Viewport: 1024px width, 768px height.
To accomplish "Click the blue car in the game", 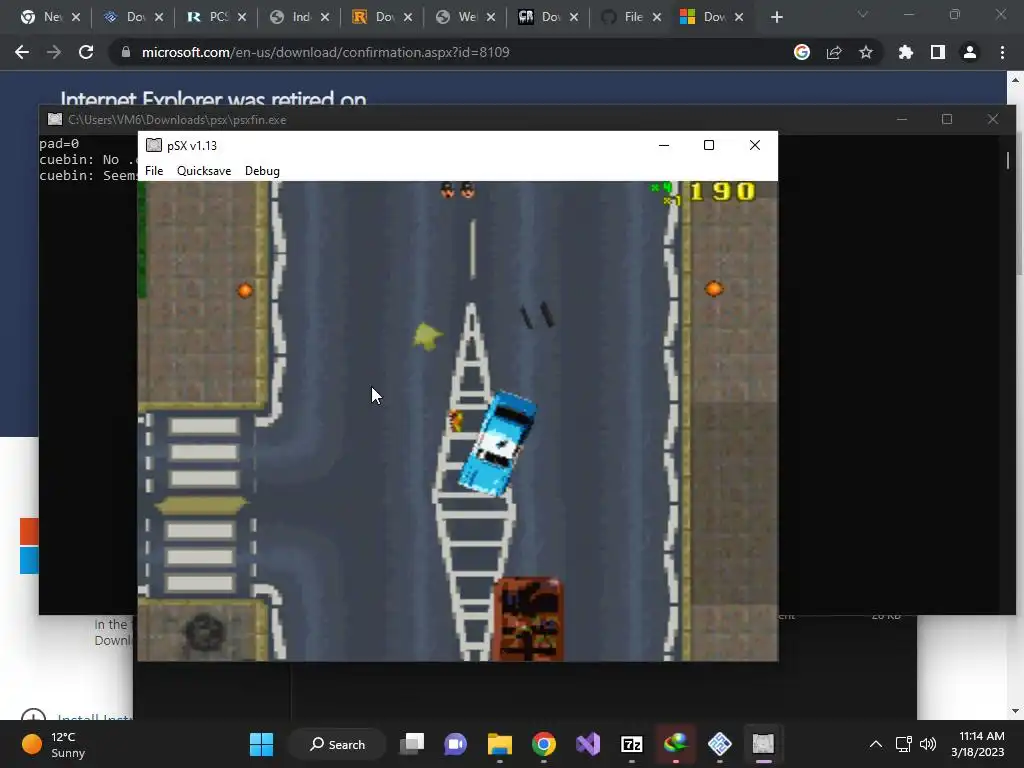I will pos(498,443).
